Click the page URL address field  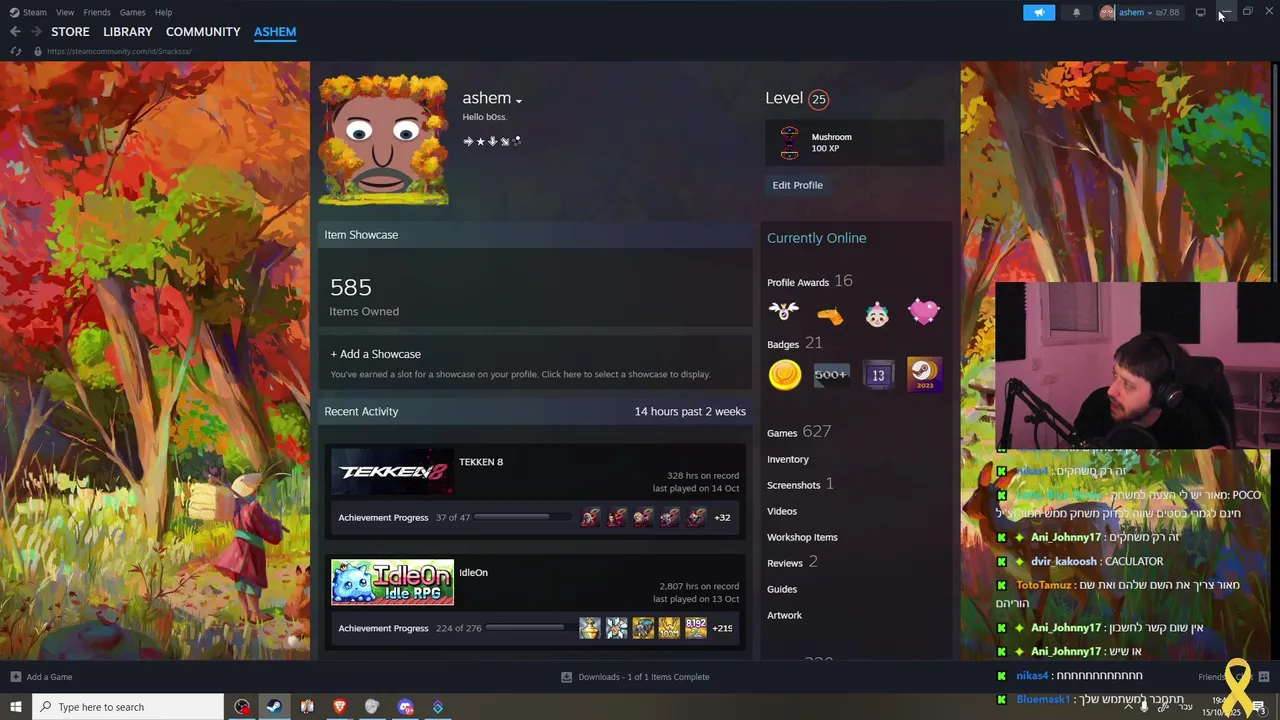click(x=119, y=51)
